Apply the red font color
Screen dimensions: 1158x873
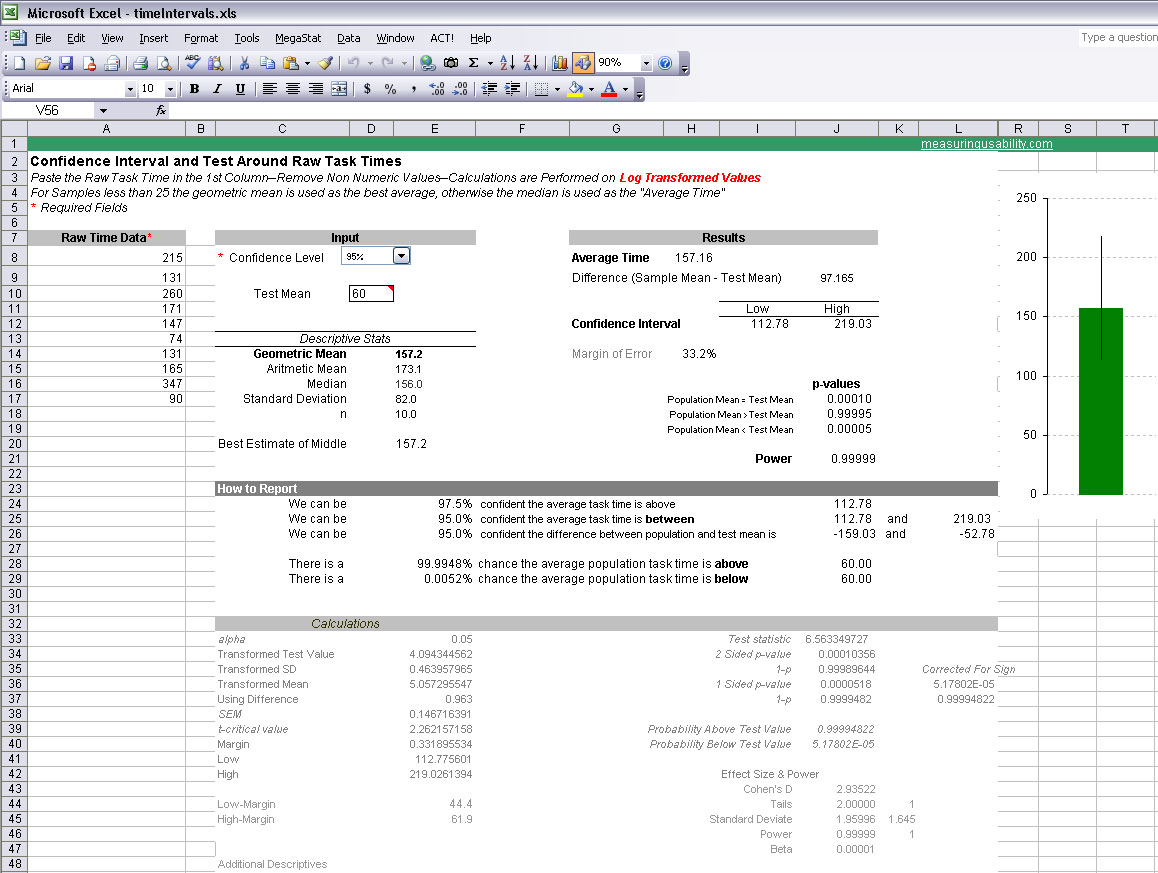[609, 89]
